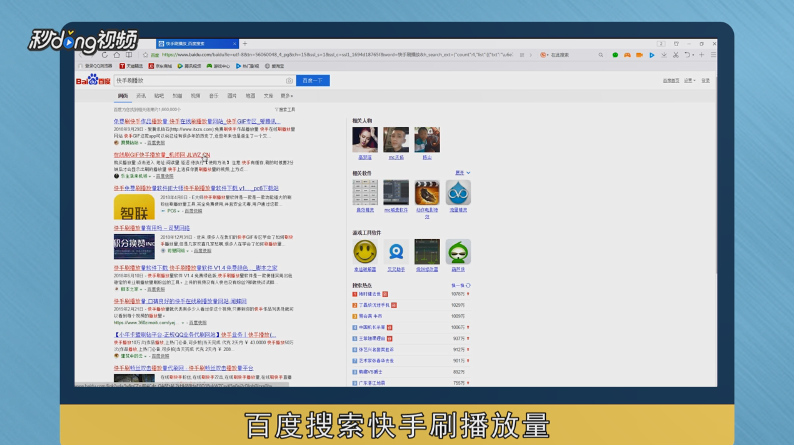Expand the 更多 tab dropdown
The width and height of the screenshot is (794, 445).
pos(287,96)
